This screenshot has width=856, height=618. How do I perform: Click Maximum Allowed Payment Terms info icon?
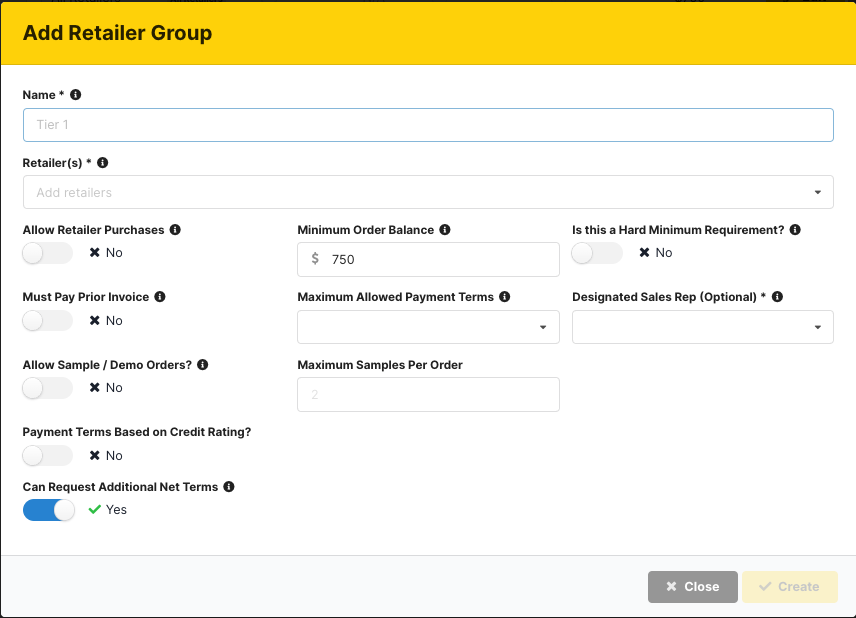click(x=505, y=297)
